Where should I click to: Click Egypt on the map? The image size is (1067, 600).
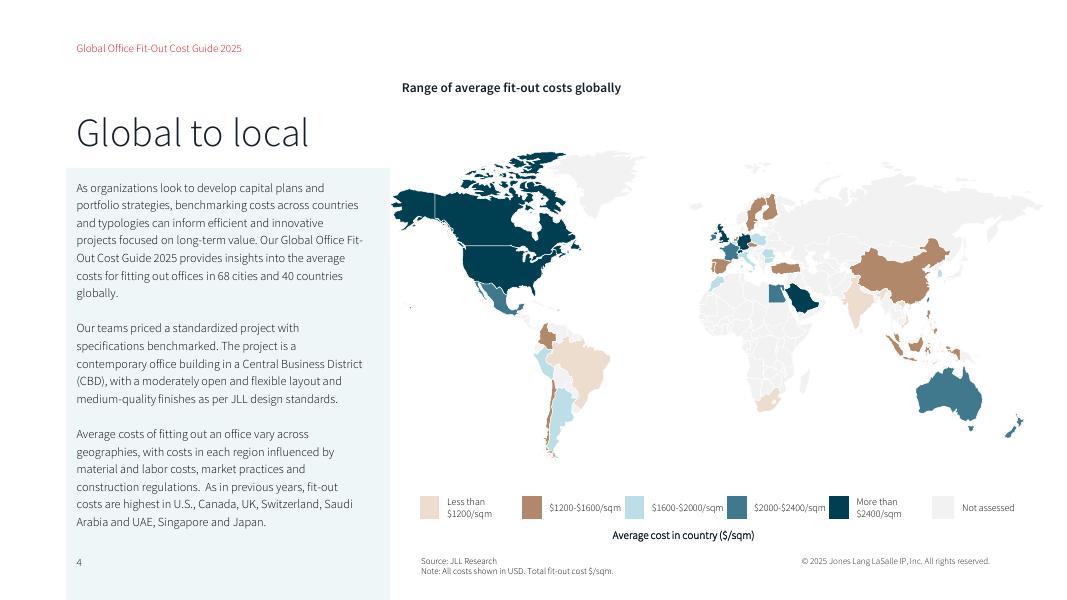pos(776,294)
